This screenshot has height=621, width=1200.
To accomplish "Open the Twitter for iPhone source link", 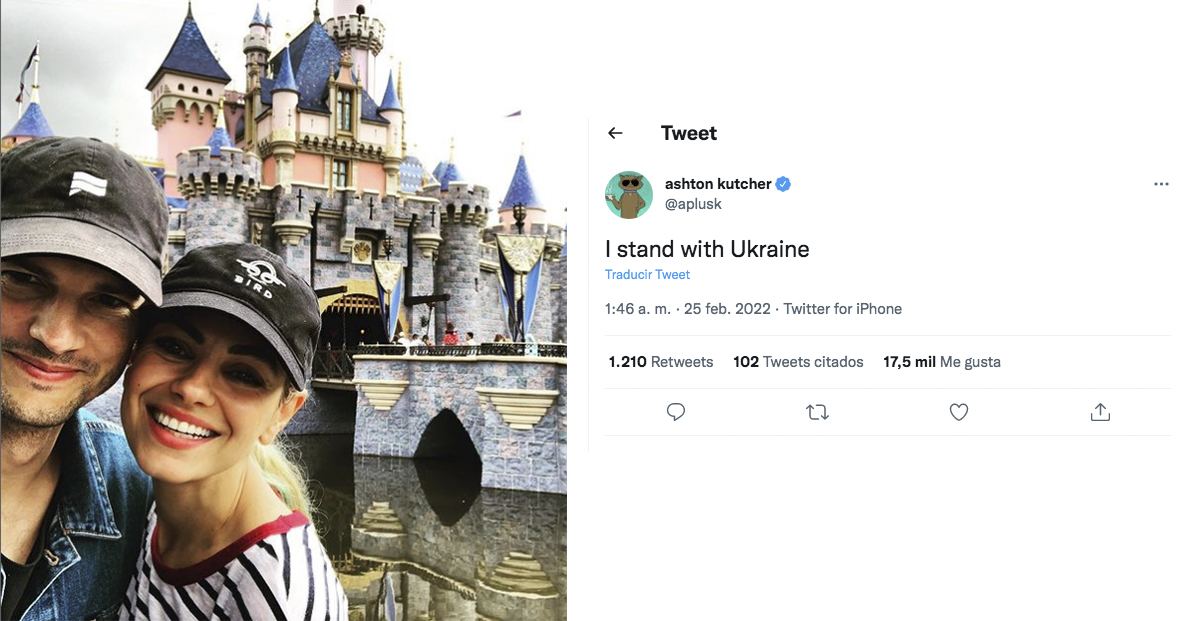I will pyautogui.click(x=843, y=309).
